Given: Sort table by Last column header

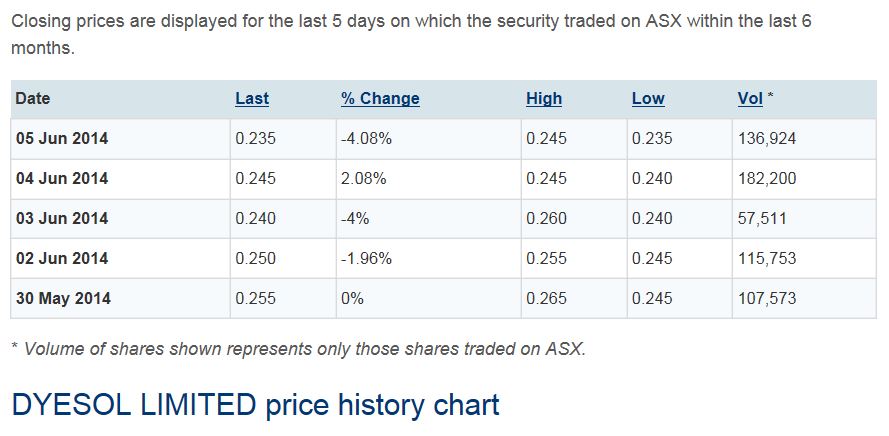Looking at the screenshot, I should click(x=252, y=98).
